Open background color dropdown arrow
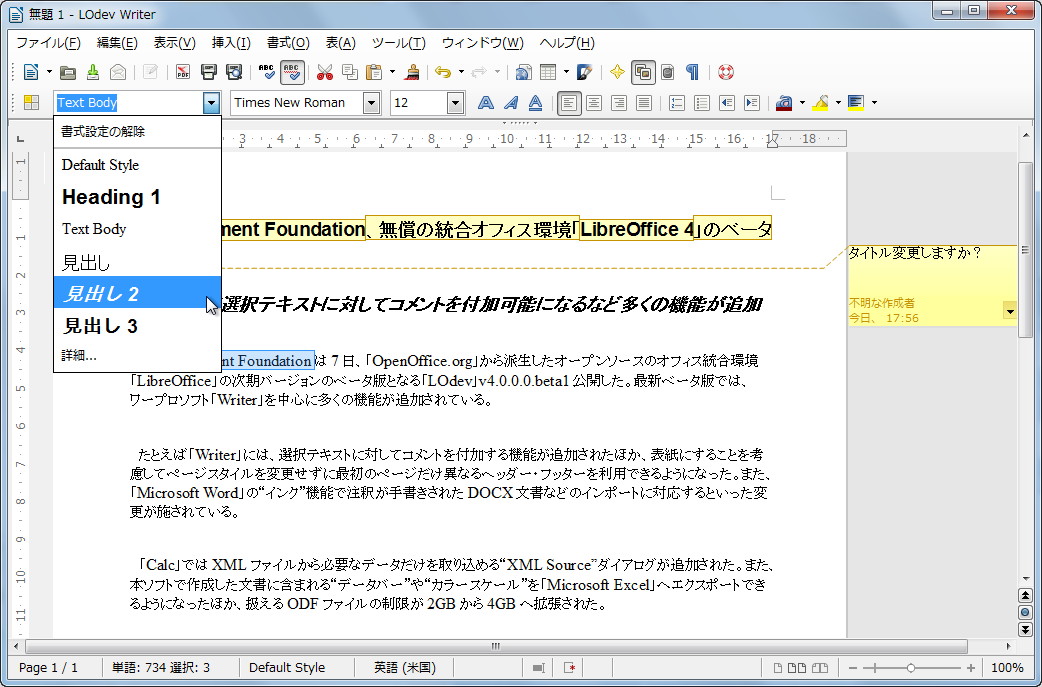This screenshot has width=1042, height=687. point(874,102)
